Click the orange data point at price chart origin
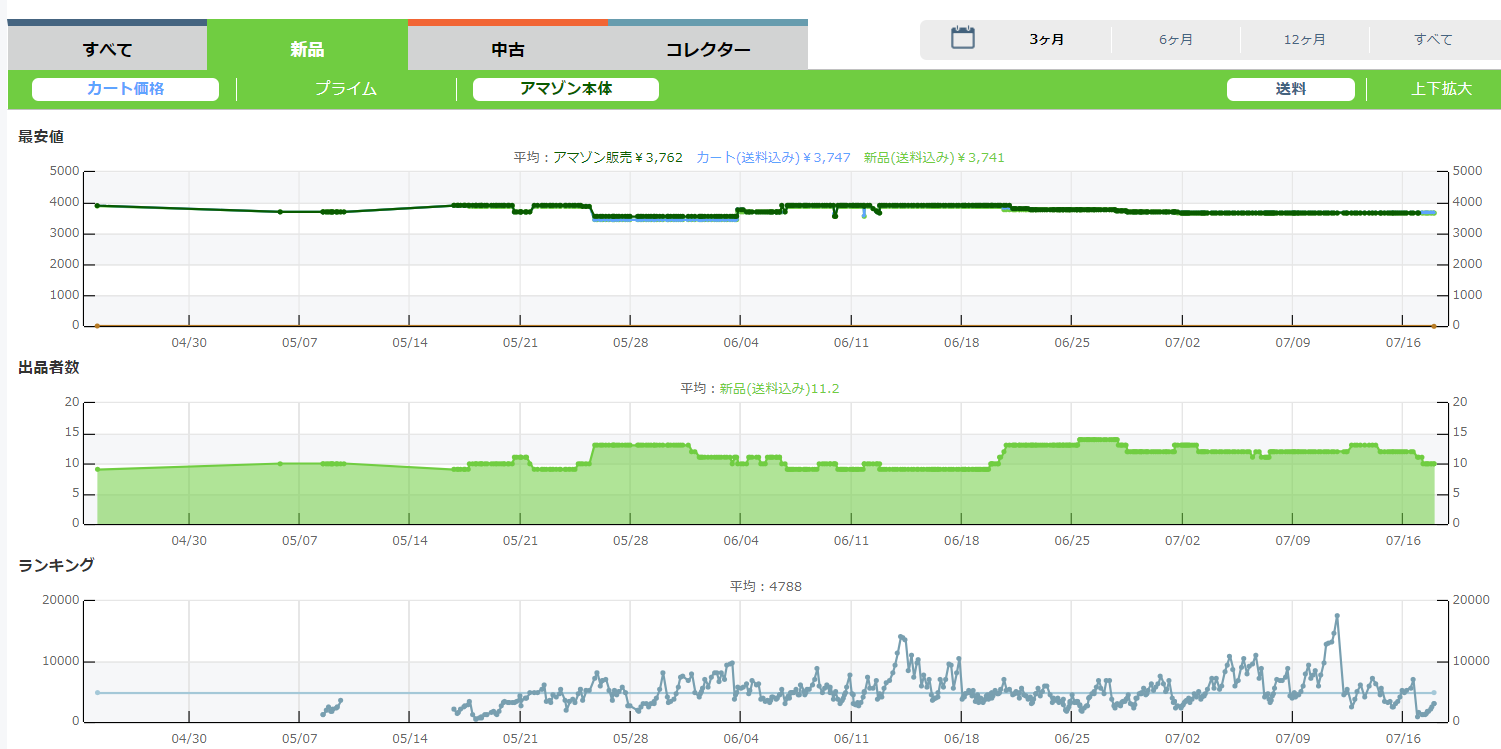This screenshot has height=749, width=1501. pos(97,326)
